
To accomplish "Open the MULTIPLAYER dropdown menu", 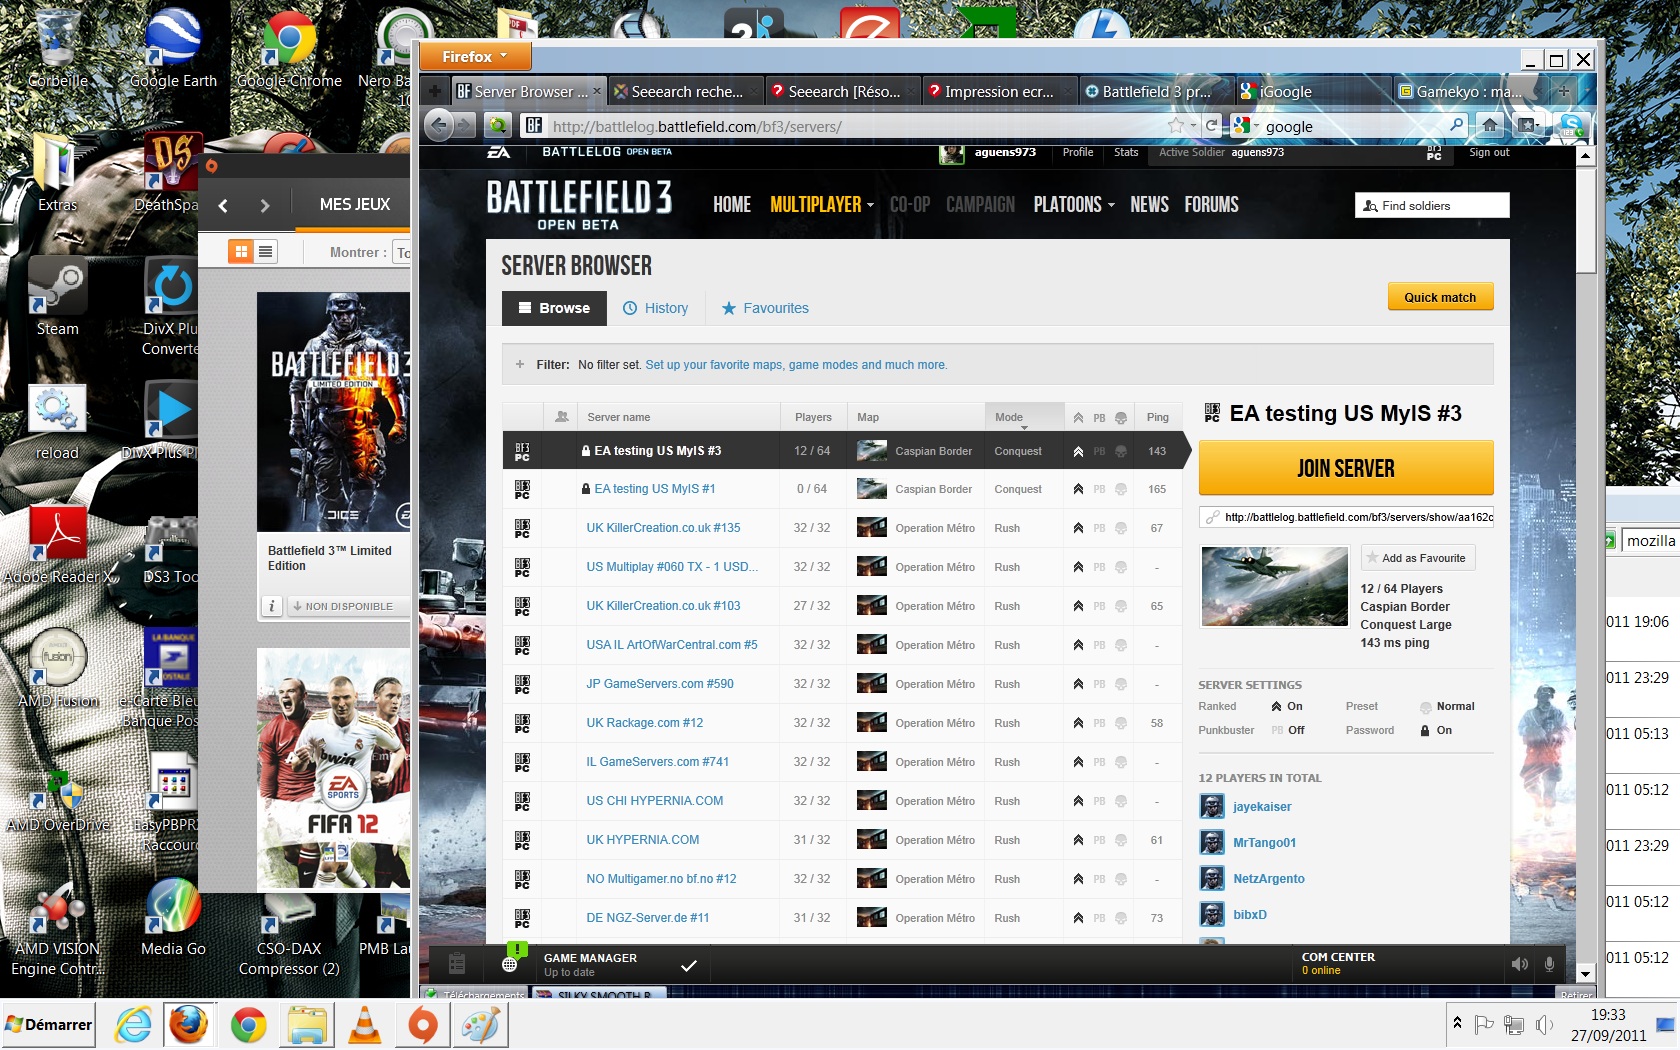I will 822,204.
